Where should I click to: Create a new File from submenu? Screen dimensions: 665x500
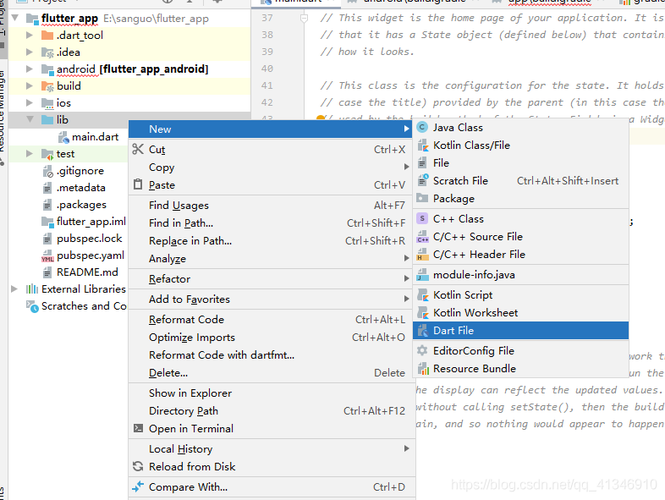(x=520, y=163)
